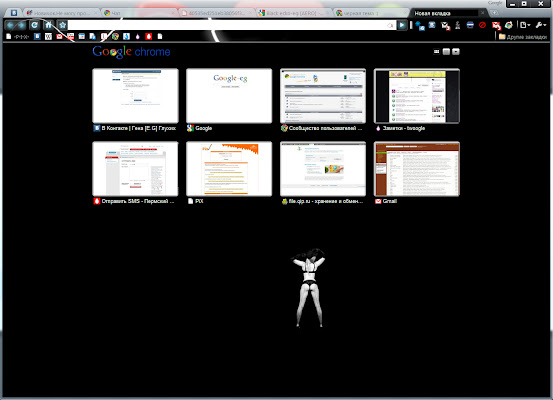
Task: Open the Gmail thumbnail
Action: pyautogui.click(x=417, y=169)
